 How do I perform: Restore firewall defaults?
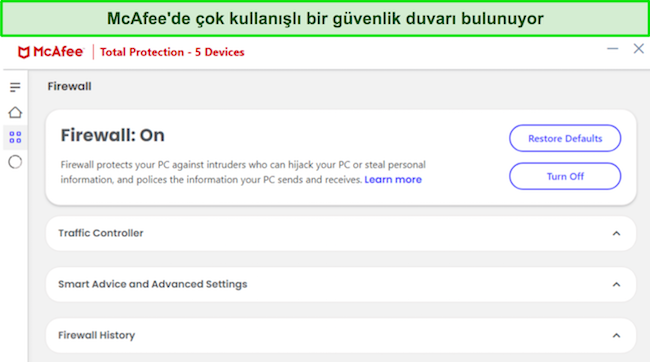(x=565, y=138)
